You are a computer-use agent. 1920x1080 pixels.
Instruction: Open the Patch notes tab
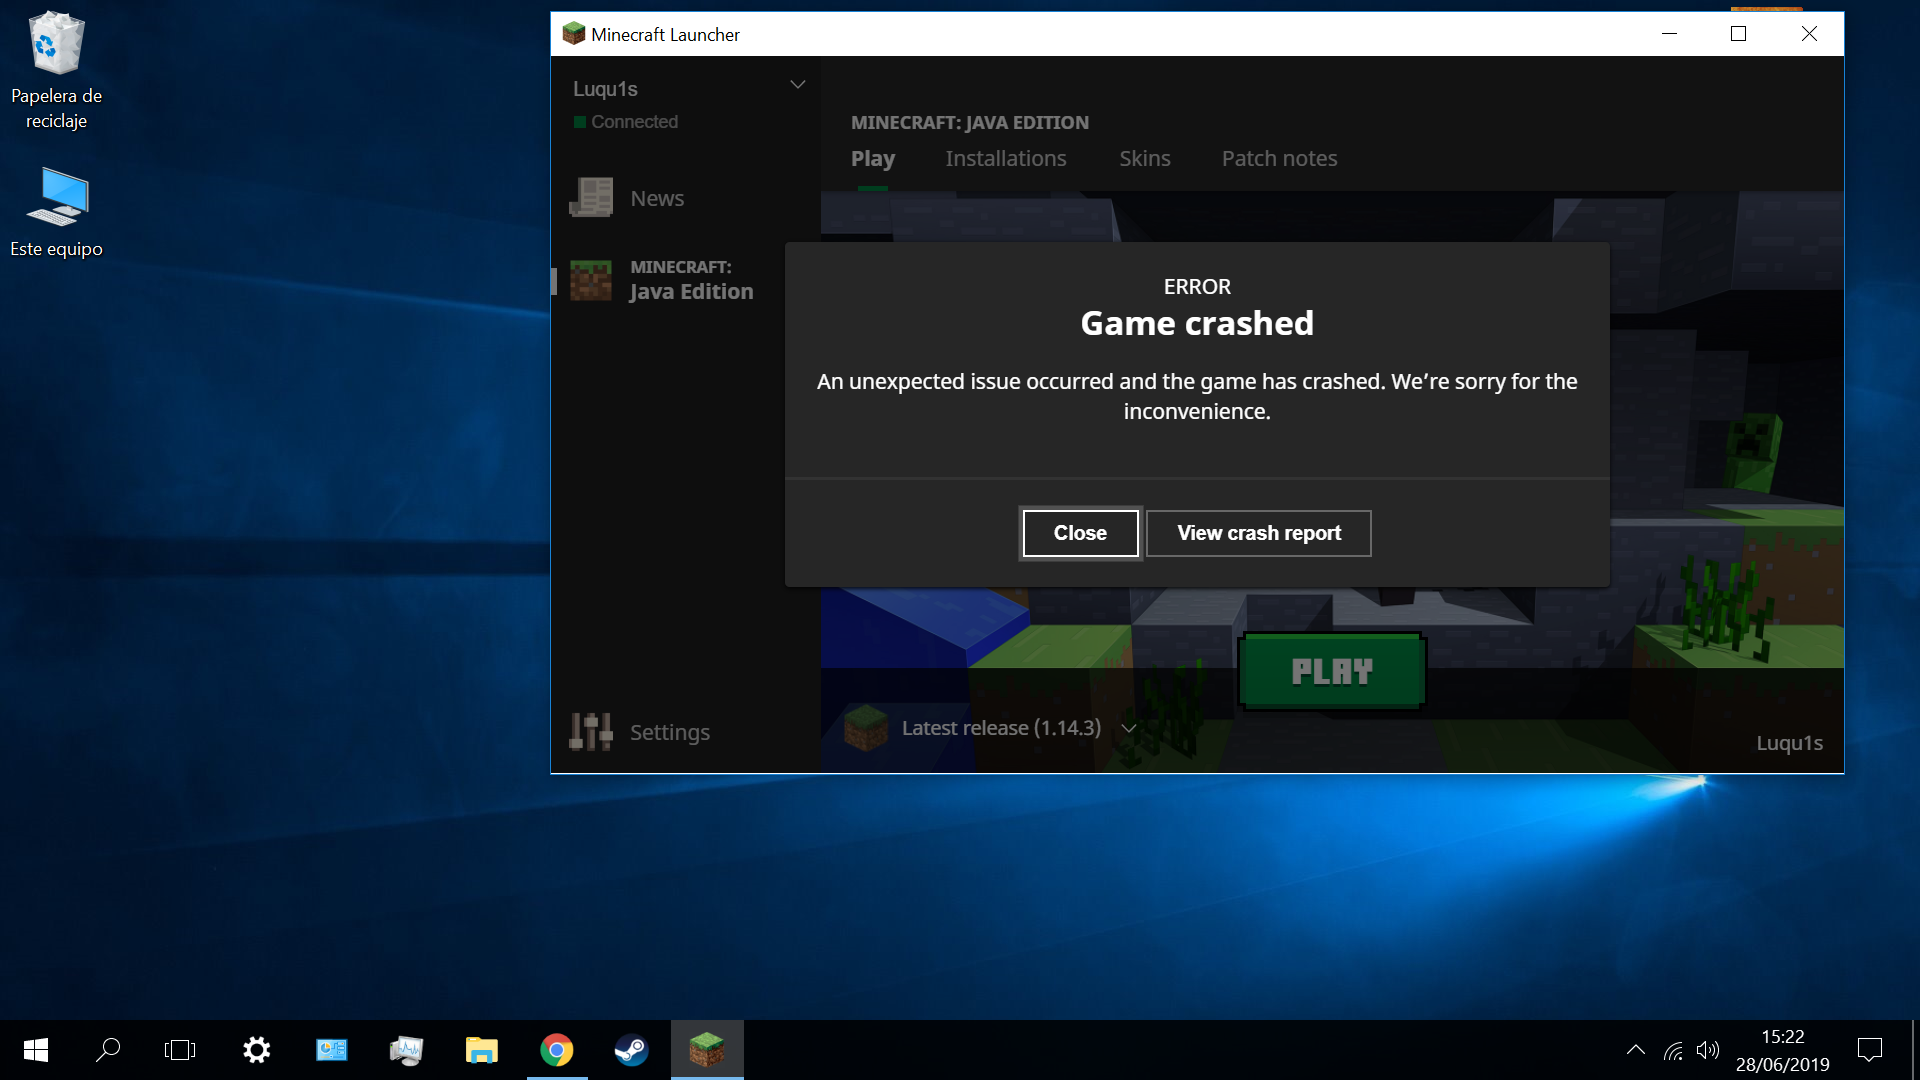point(1279,159)
